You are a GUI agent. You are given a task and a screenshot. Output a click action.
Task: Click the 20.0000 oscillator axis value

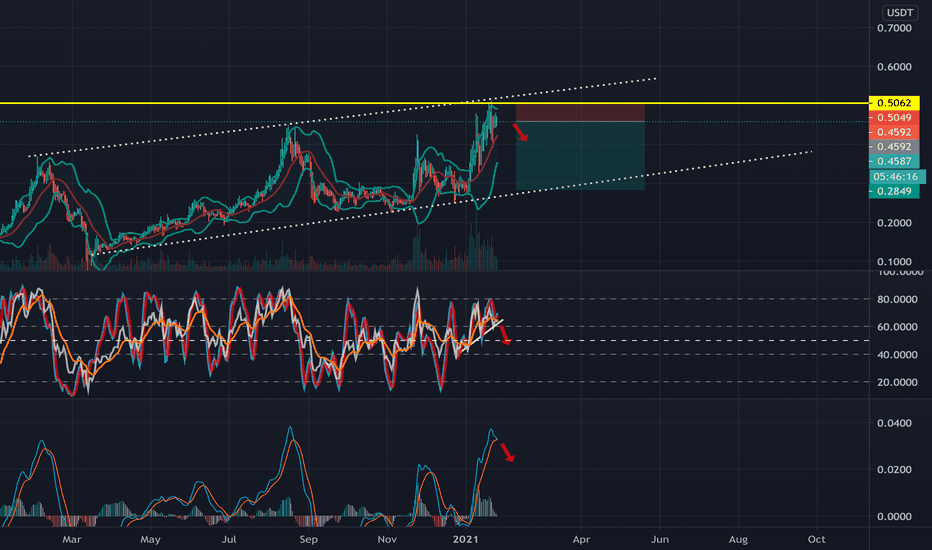(897, 382)
